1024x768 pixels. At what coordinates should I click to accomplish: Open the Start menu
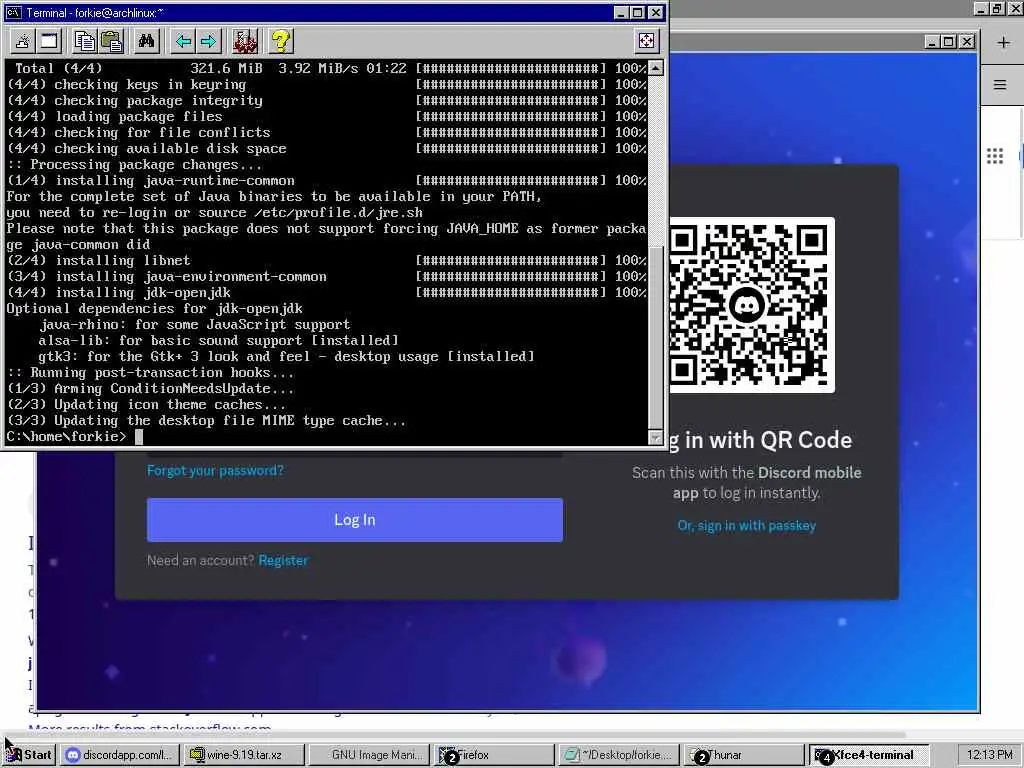coord(29,755)
